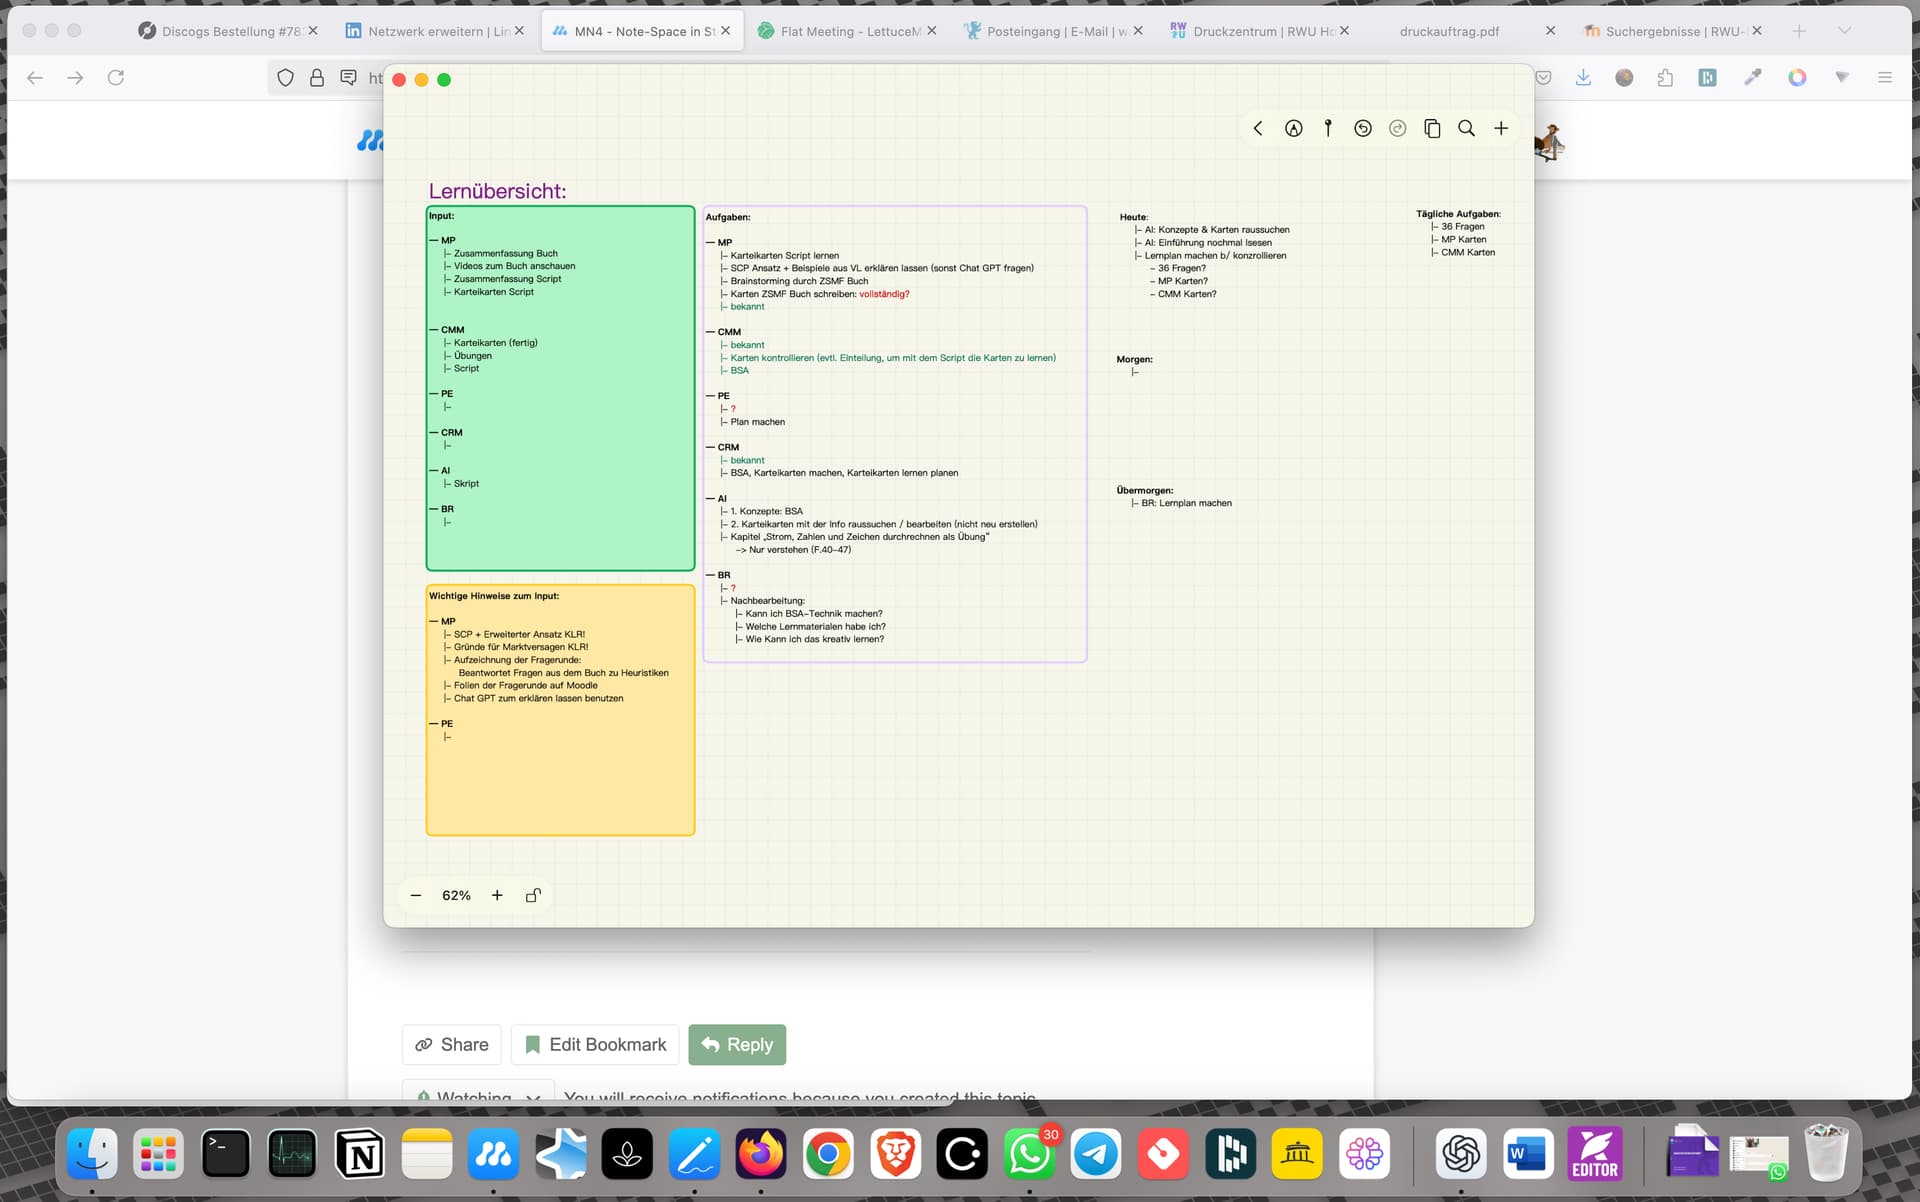Open the pages/copy icon in the toolbar
Screen dimensions: 1920x1202
point(1432,128)
